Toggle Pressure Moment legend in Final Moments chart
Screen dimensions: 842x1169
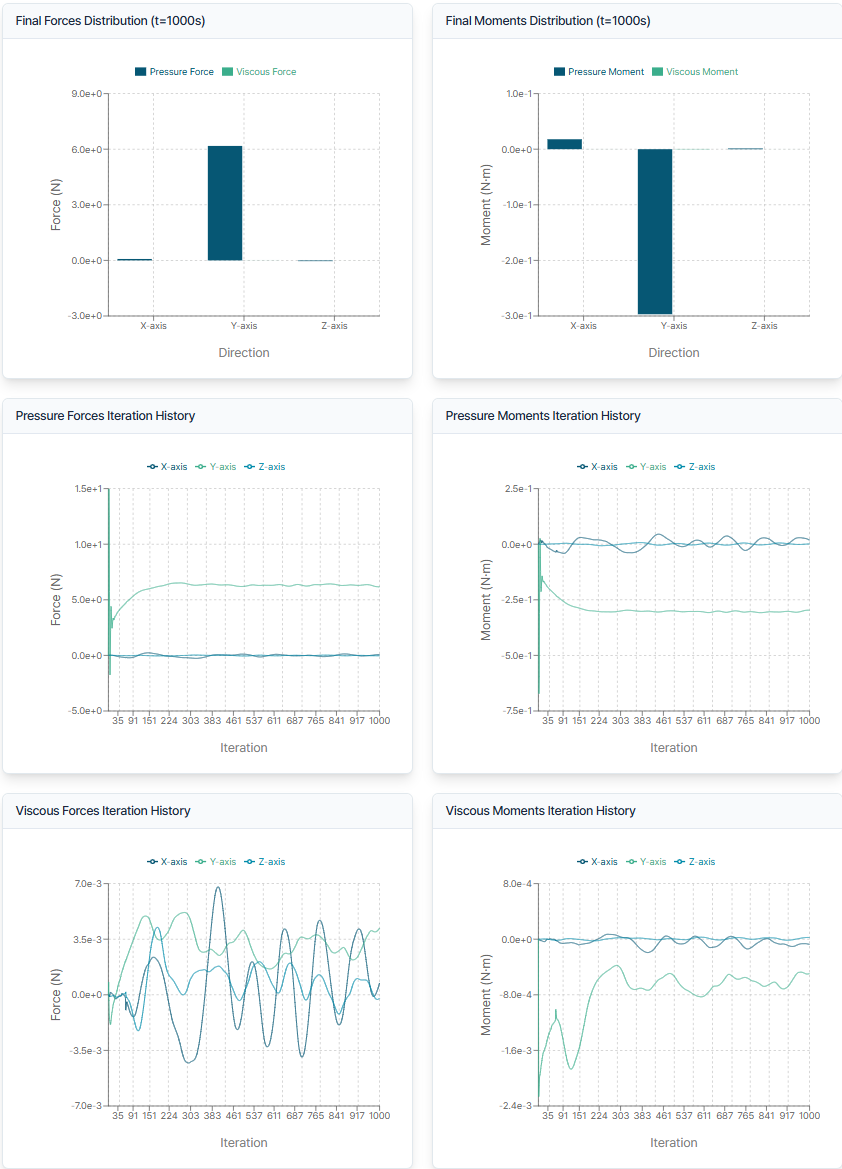coord(599,72)
